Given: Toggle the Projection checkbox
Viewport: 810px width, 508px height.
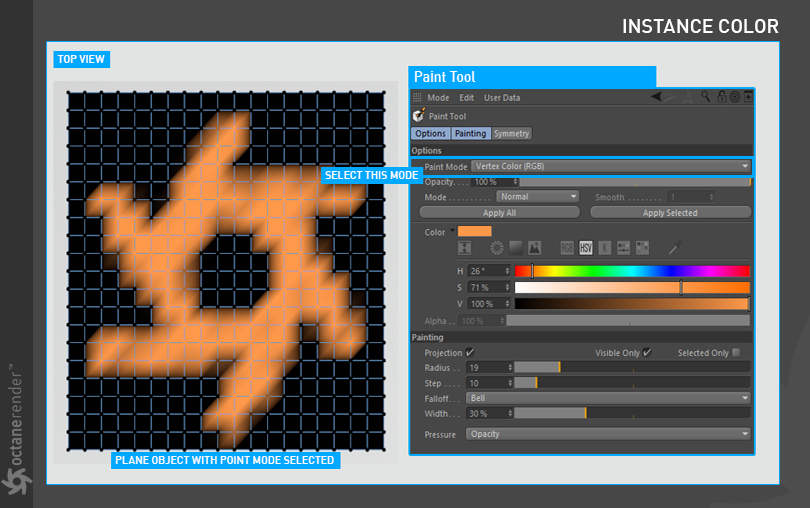Looking at the screenshot, I should coord(470,352).
